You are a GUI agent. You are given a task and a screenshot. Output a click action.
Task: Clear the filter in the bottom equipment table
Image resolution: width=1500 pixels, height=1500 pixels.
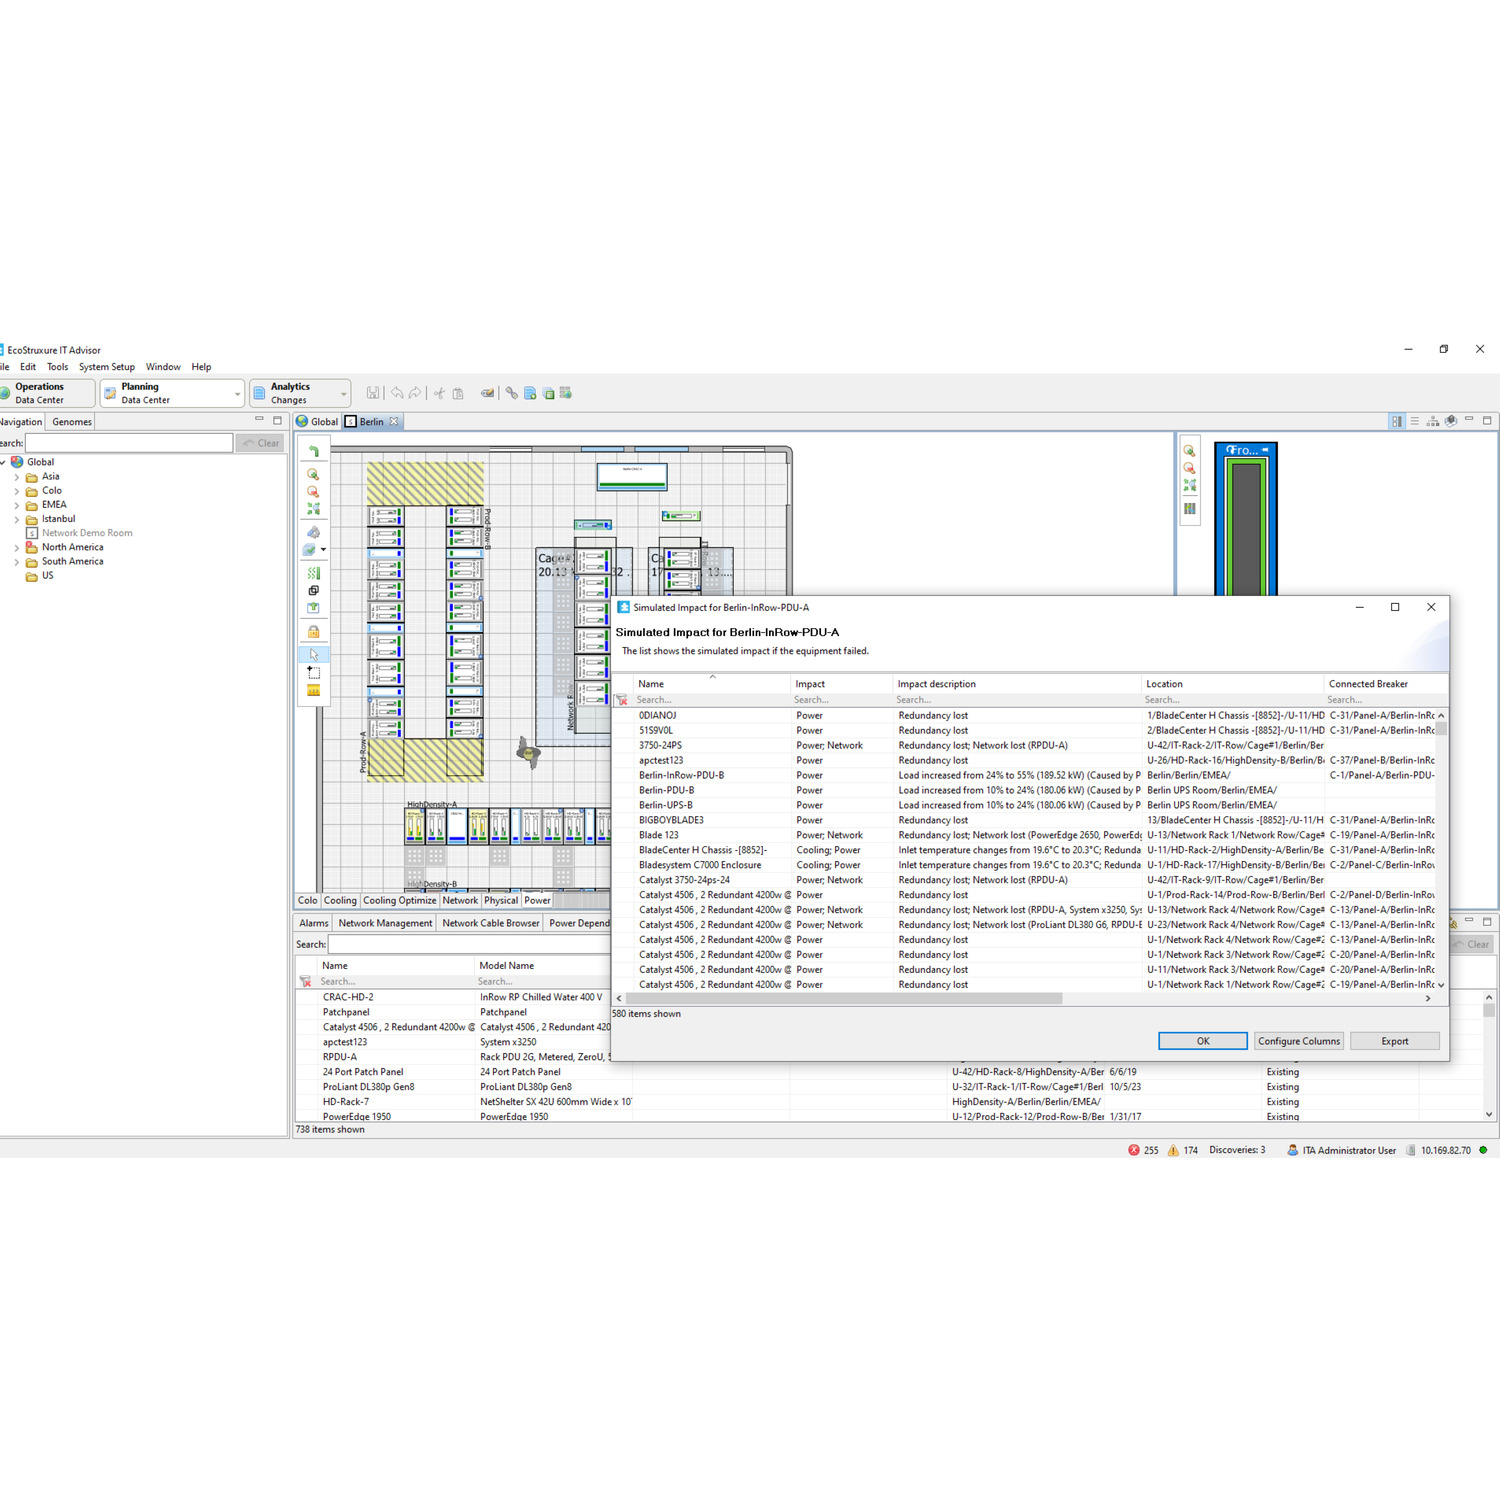pos(306,981)
